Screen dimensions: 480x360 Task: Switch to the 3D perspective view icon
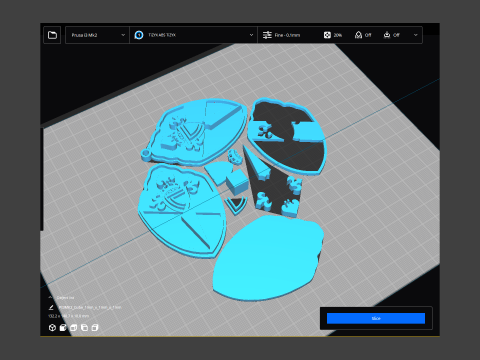(52, 328)
